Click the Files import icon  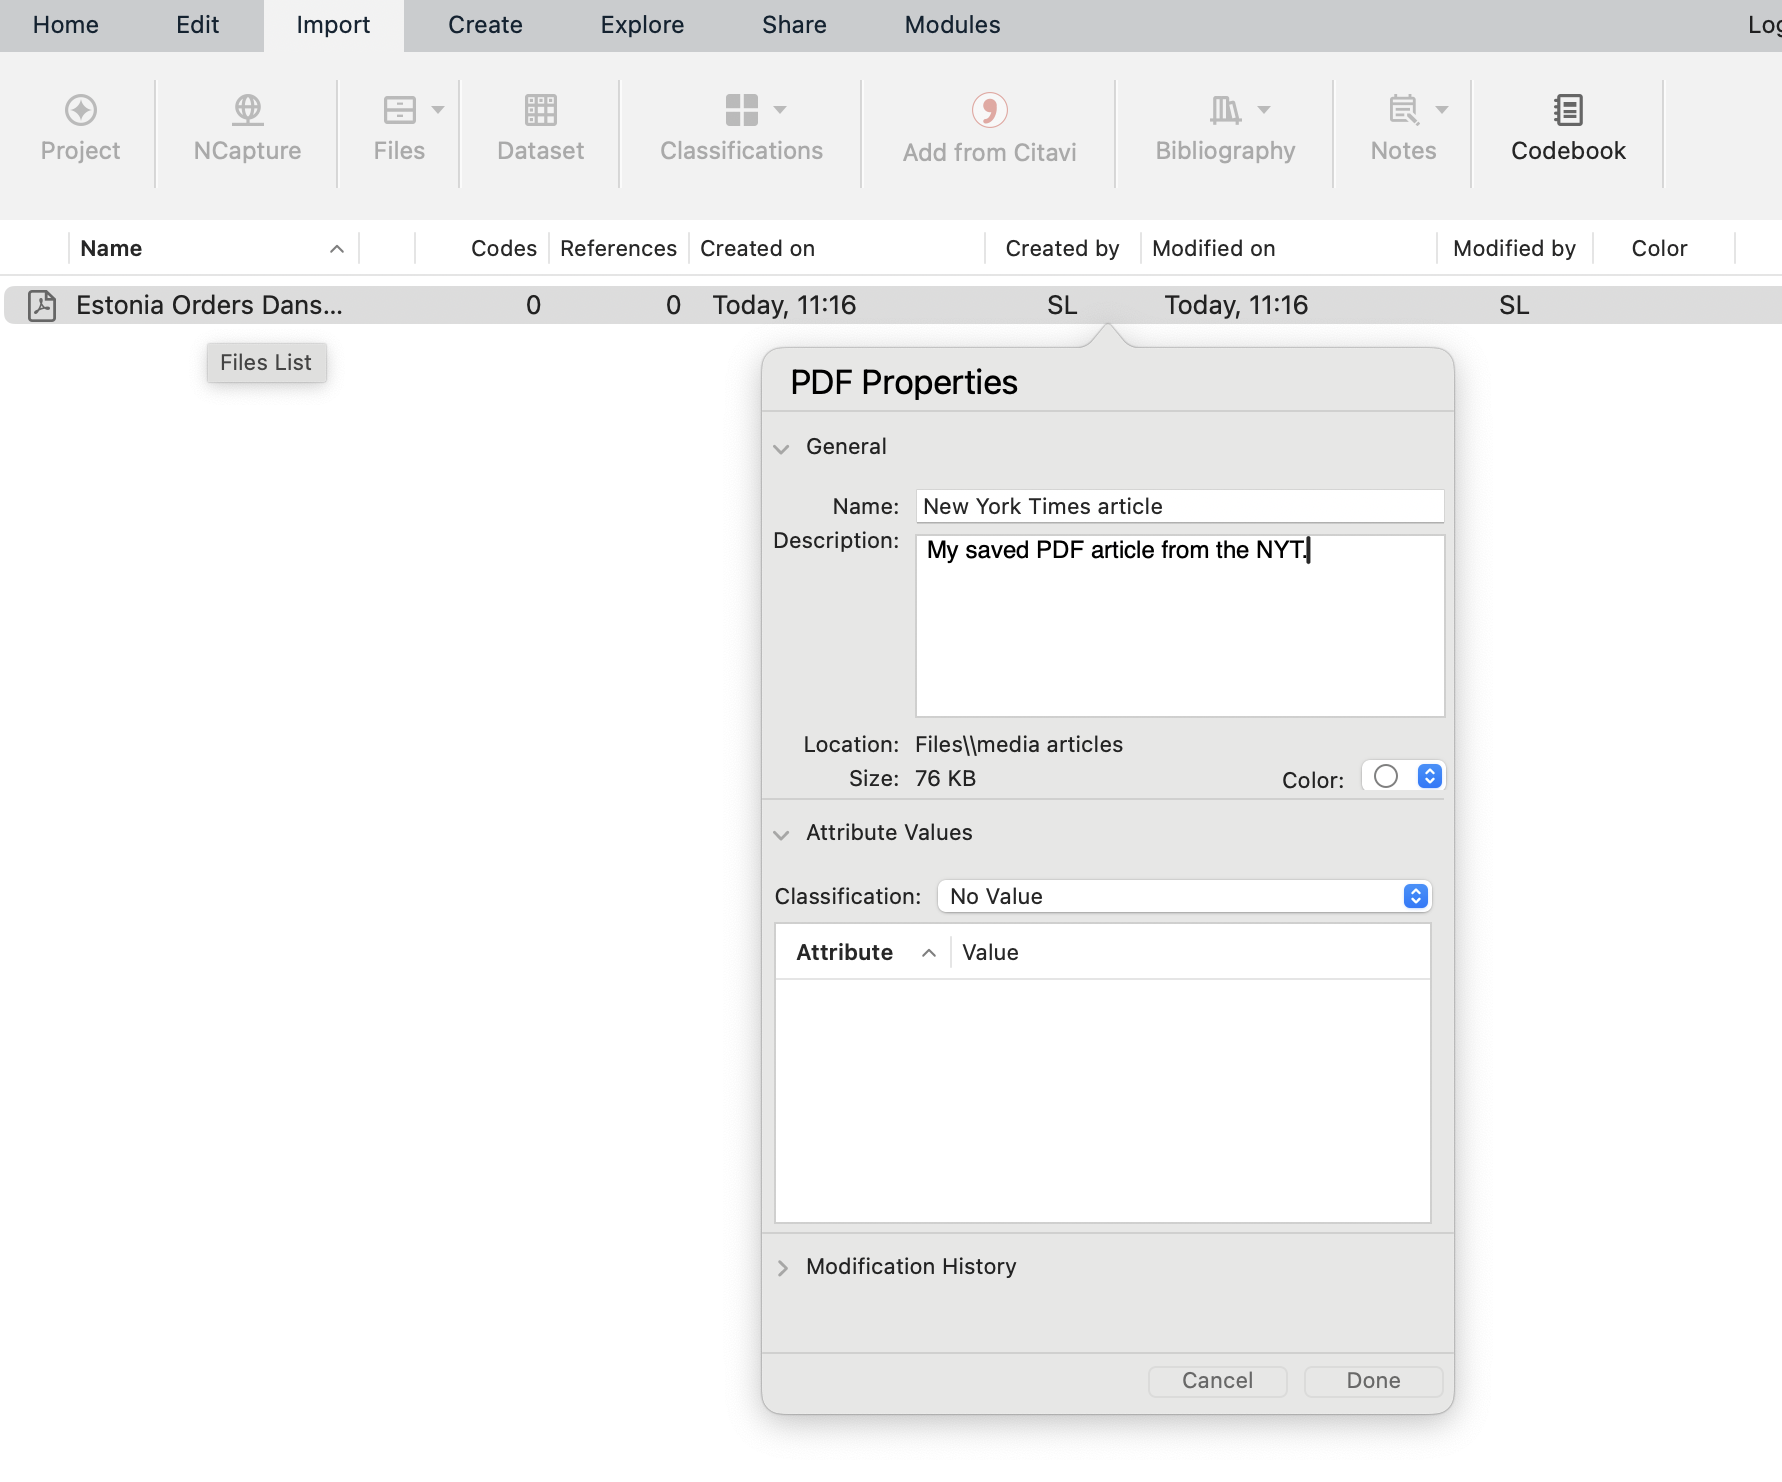click(x=399, y=110)
